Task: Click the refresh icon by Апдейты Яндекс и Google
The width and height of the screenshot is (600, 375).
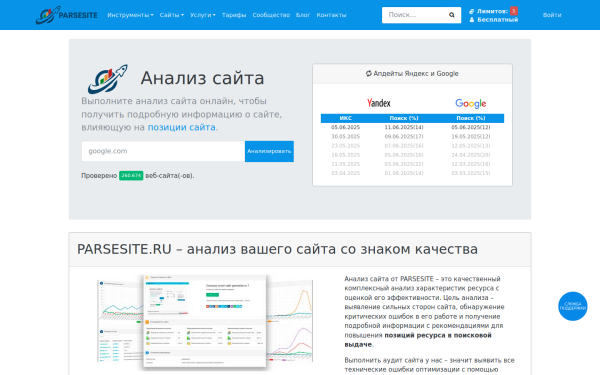Action: tap(368, 73)
